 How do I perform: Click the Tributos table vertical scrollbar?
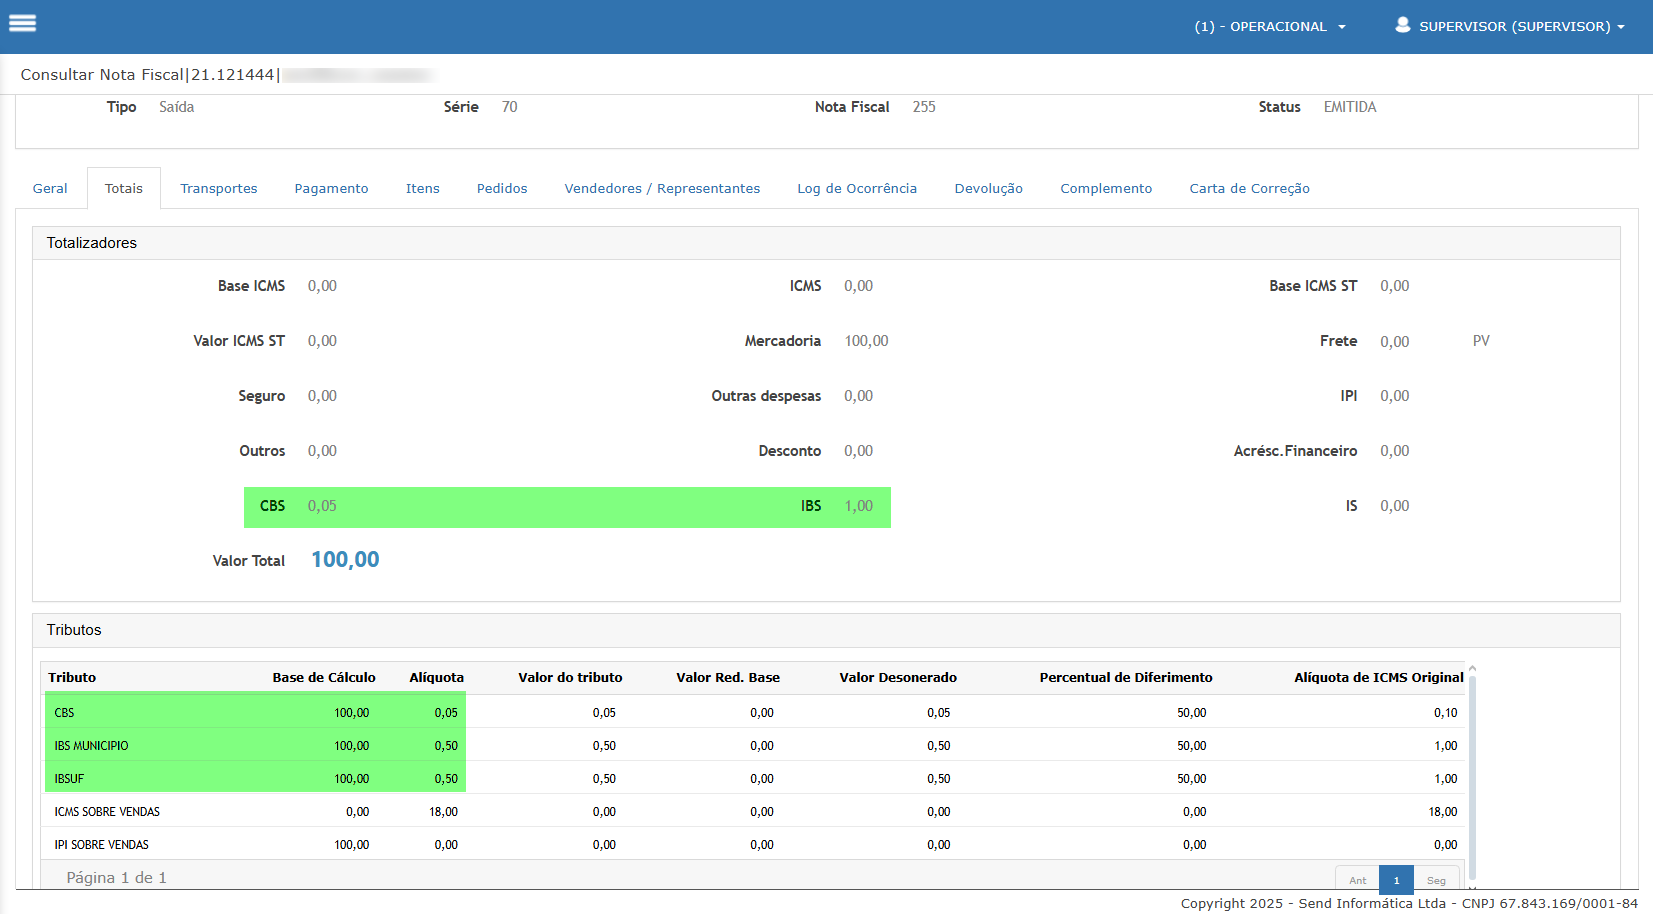[1472, 775]
